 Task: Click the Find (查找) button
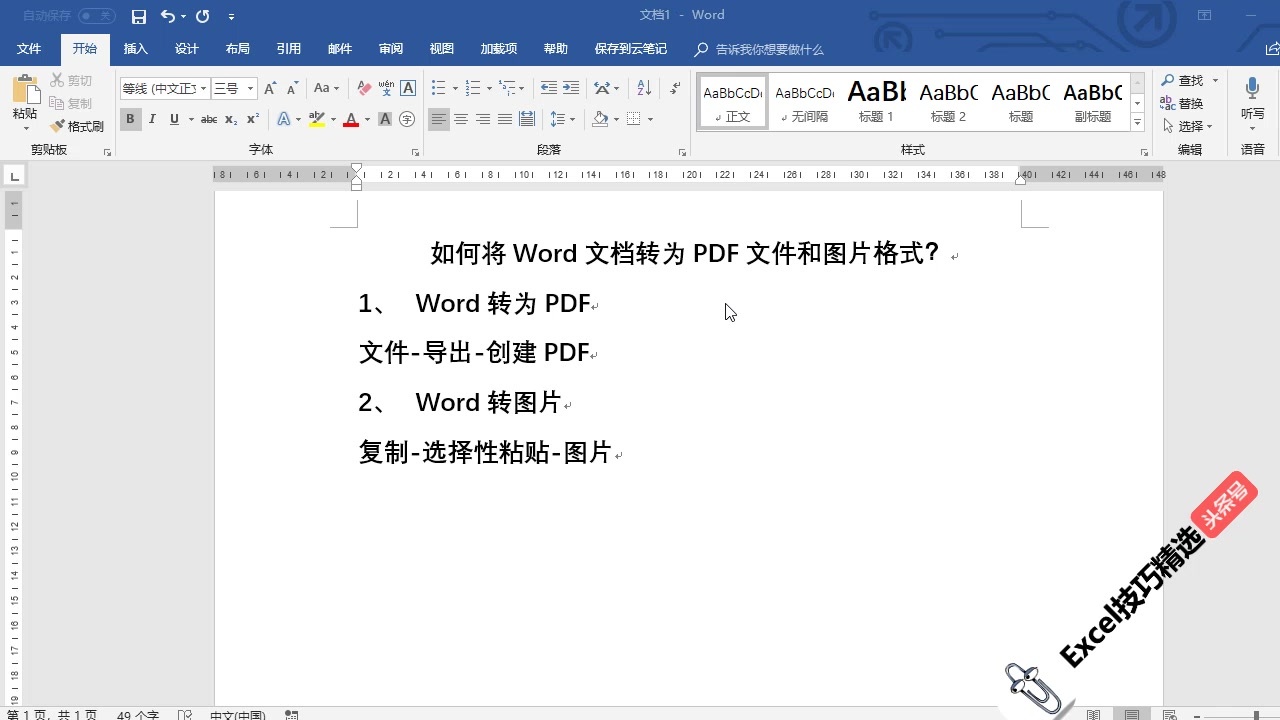pos(1182,81)
